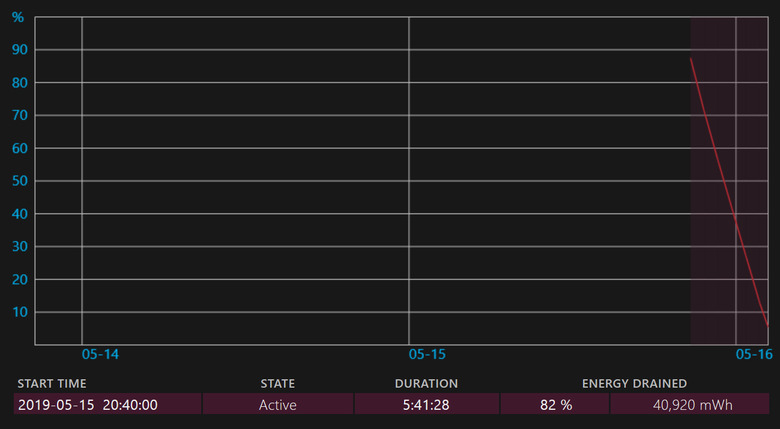Image resolution: width=780 pixels, height=429 pixels.
Task: Select the 5:41:28 duration value
Action: (426, 404)
